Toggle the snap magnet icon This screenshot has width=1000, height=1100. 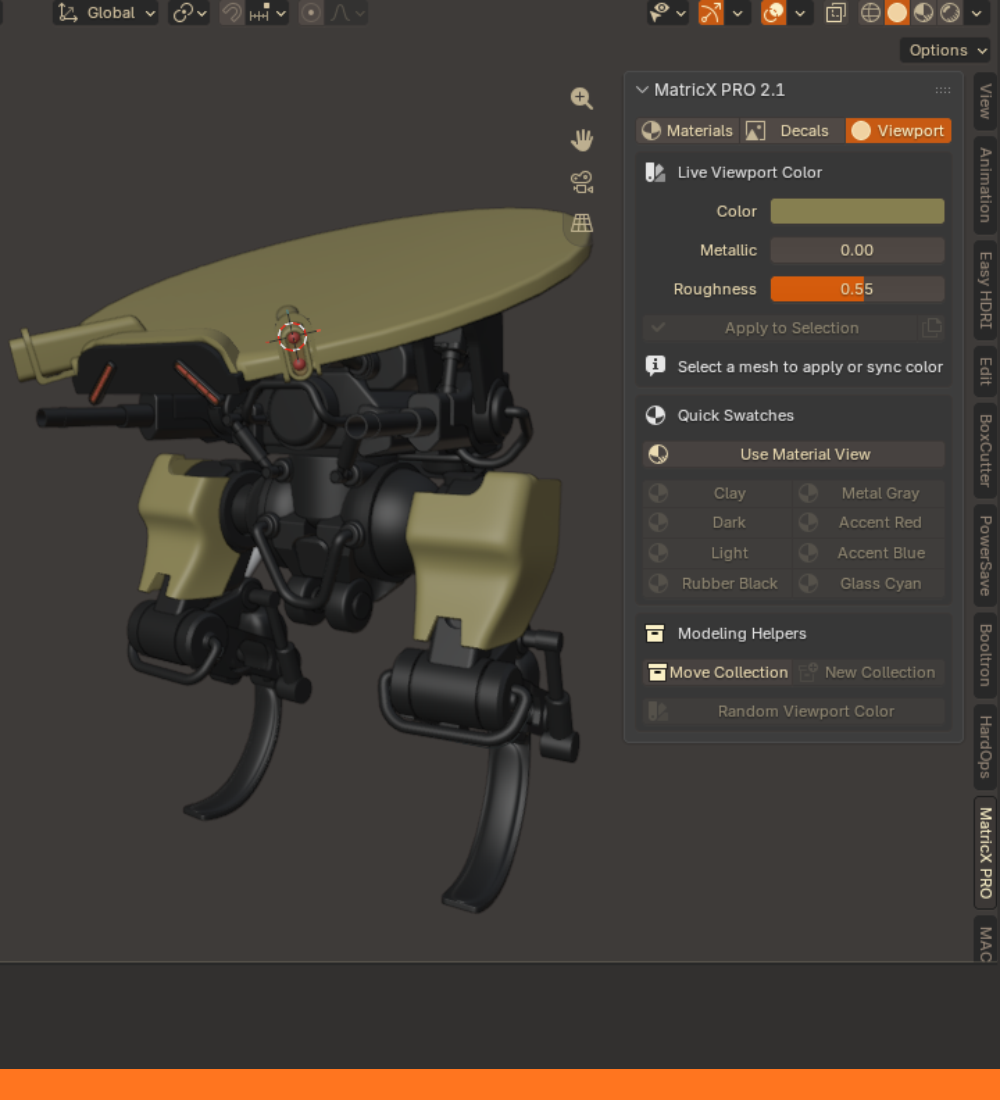pyautogui.click(x=232, y=13)
